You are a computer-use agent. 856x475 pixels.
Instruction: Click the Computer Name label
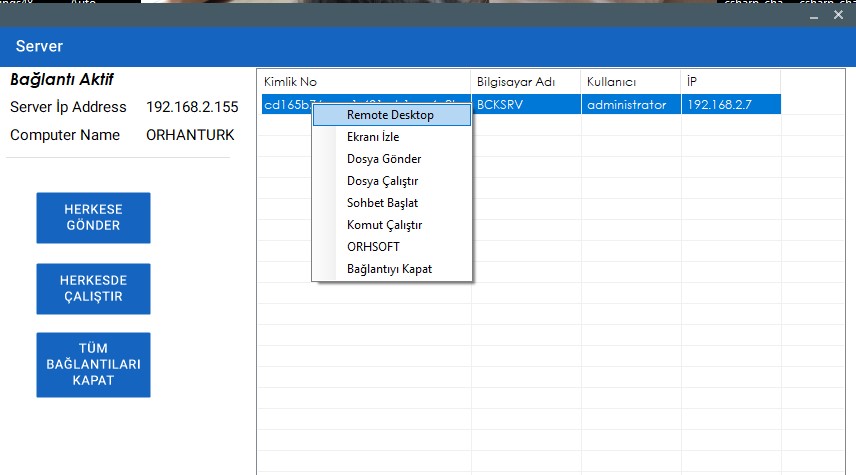tap(65, 135)
